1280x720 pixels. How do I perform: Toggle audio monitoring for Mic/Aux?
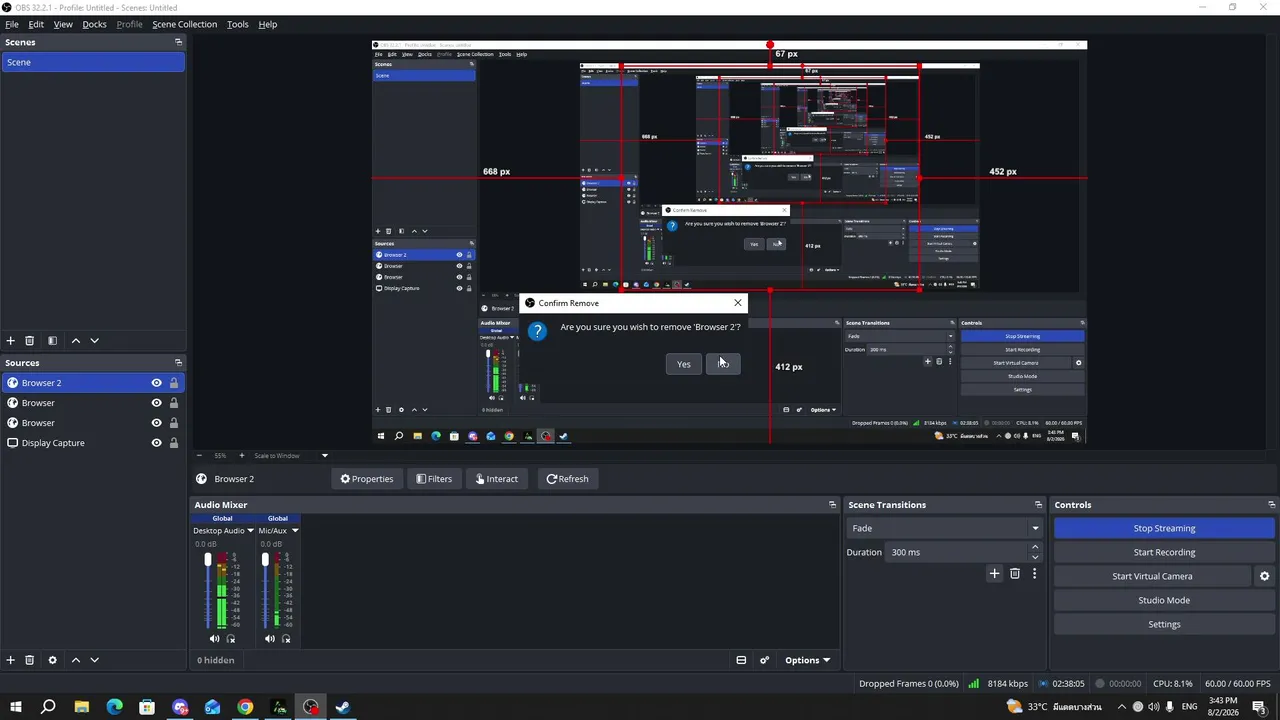tap(286, 638)
